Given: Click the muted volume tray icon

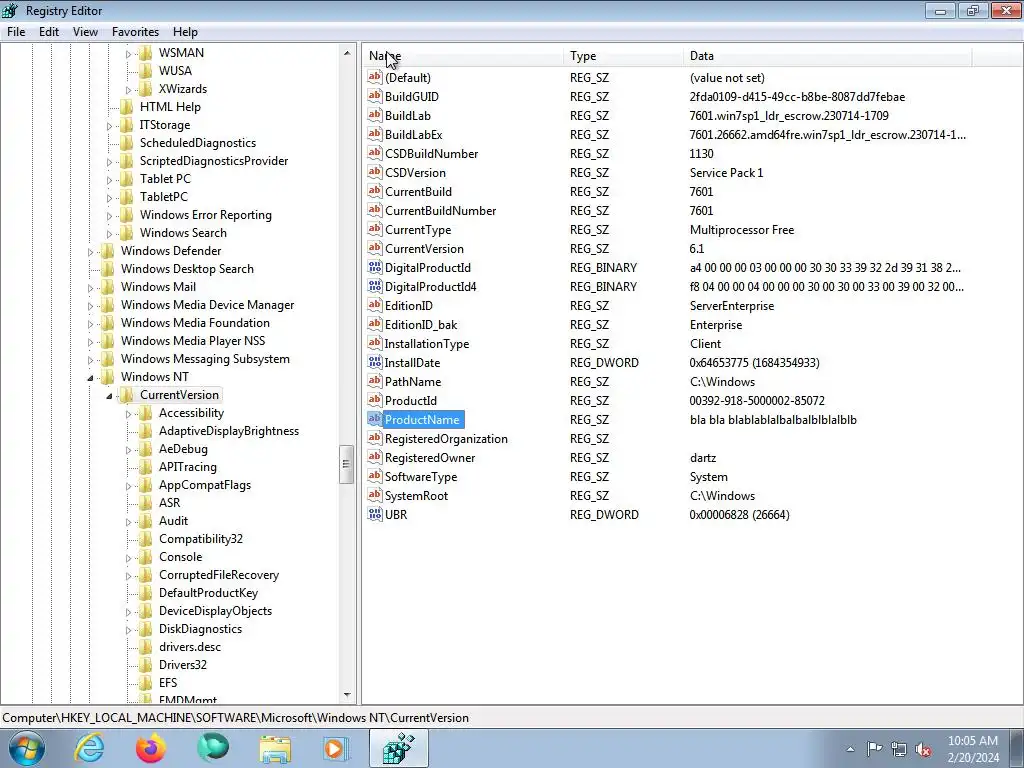Looking at the screenshot, I should [923, 749].
